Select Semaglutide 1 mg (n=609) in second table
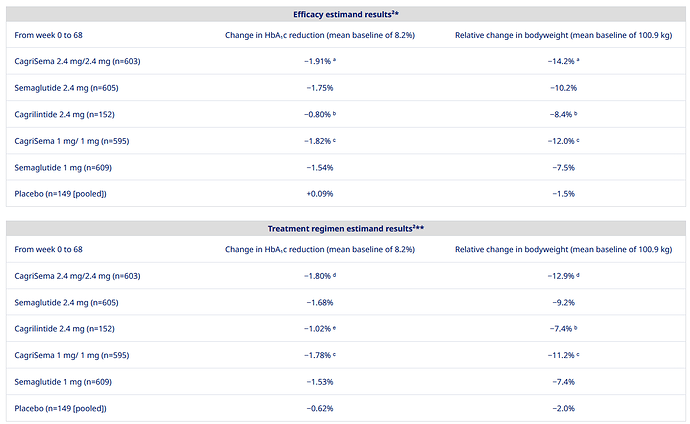Screen dimensions: 690x424 63,382
